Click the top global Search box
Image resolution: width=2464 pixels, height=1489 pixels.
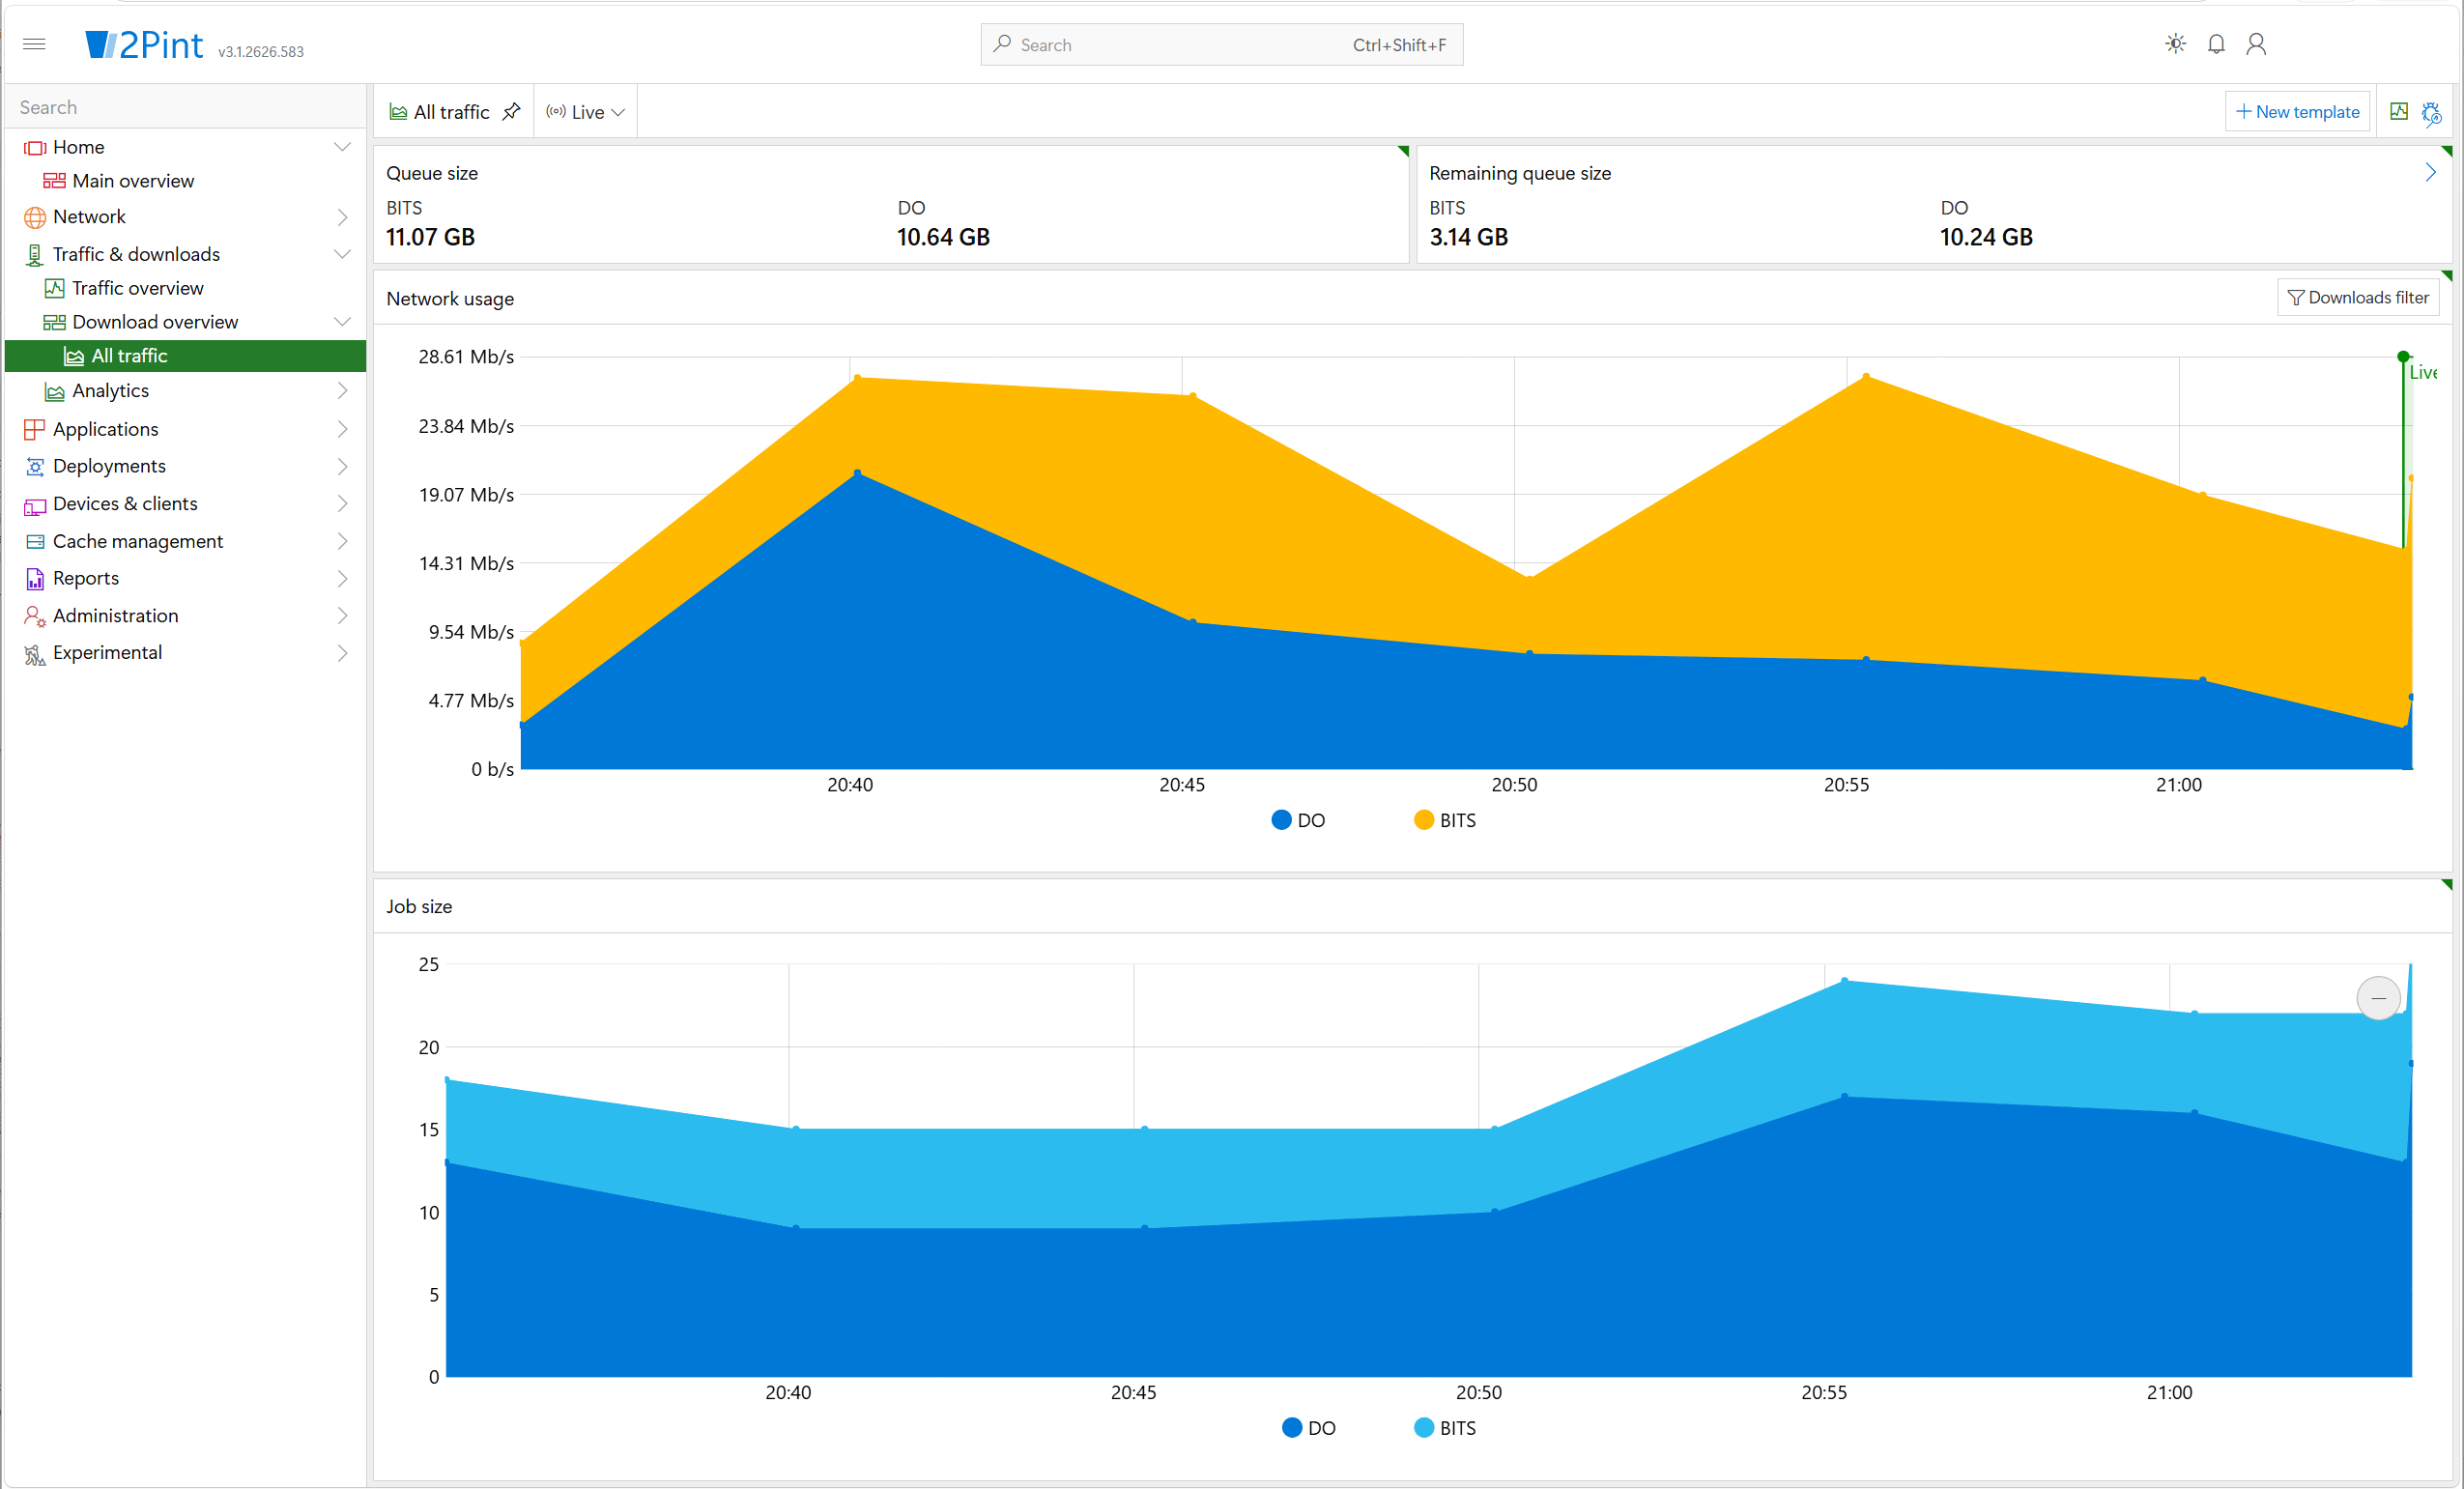(1221, 45)
